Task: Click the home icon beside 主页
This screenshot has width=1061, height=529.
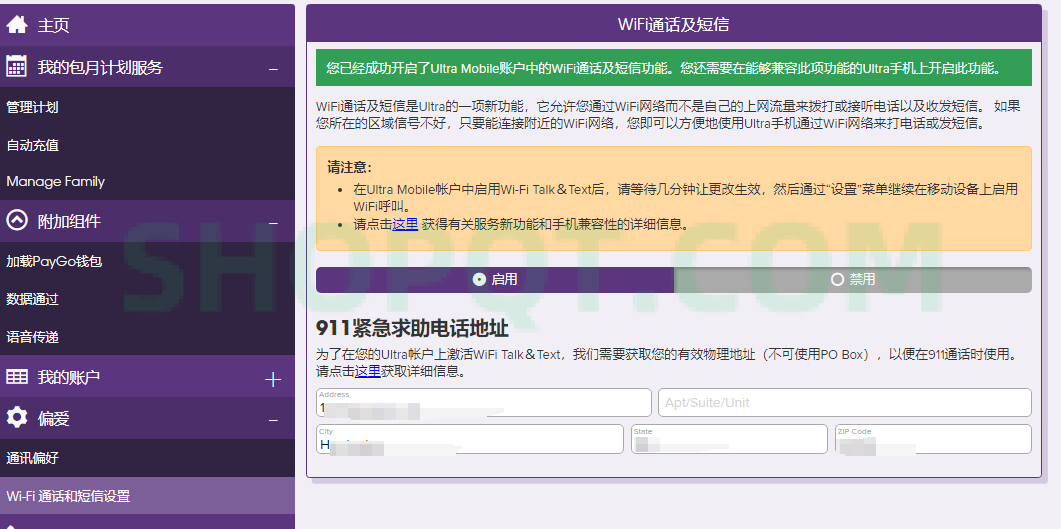Action: [x=17, y=25]
